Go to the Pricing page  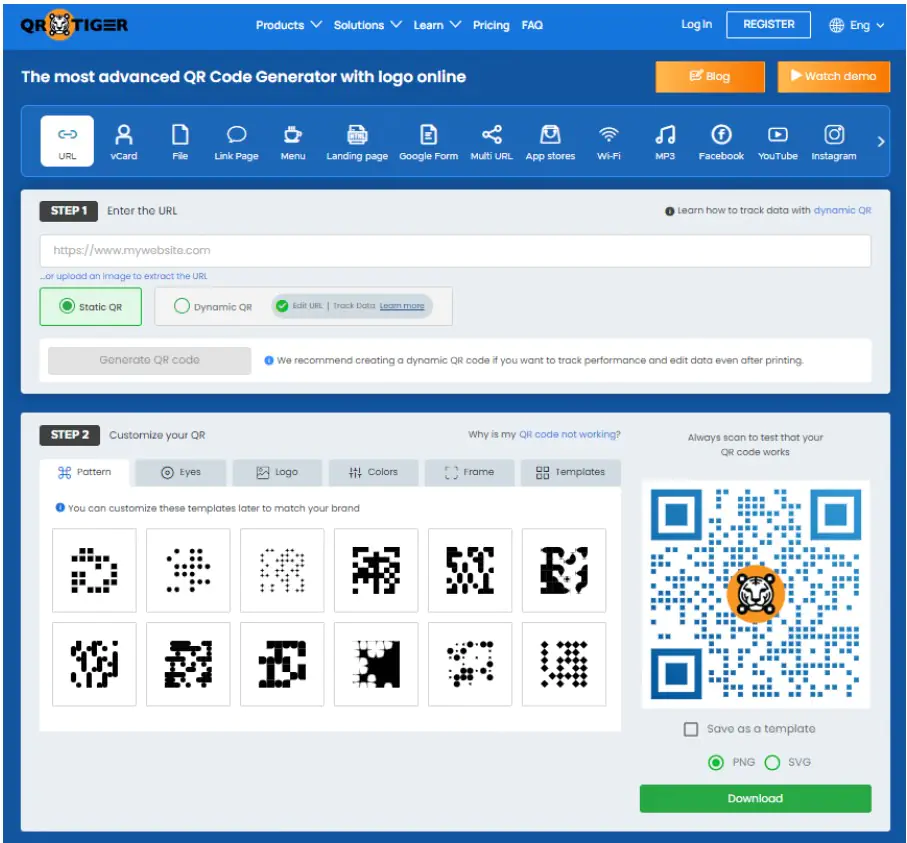[x=491, y=25]
